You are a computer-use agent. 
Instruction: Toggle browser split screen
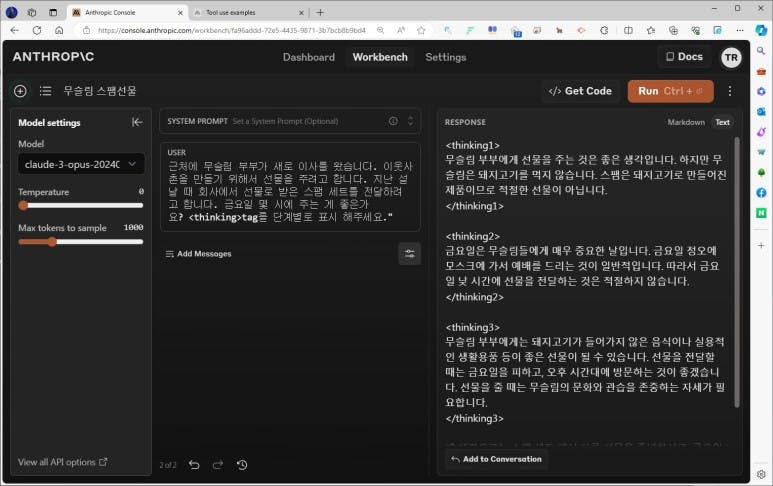(628, 31)
